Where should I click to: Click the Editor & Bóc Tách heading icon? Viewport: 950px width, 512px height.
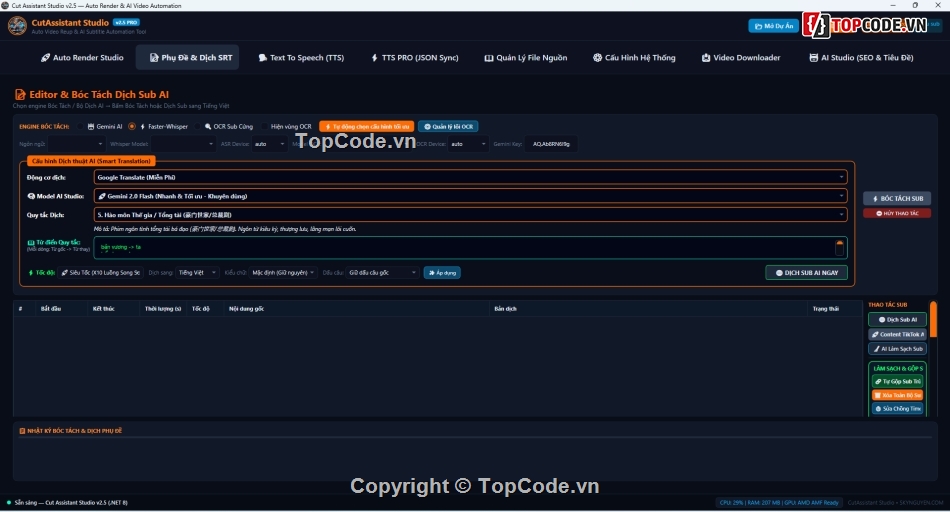point(20,95)
